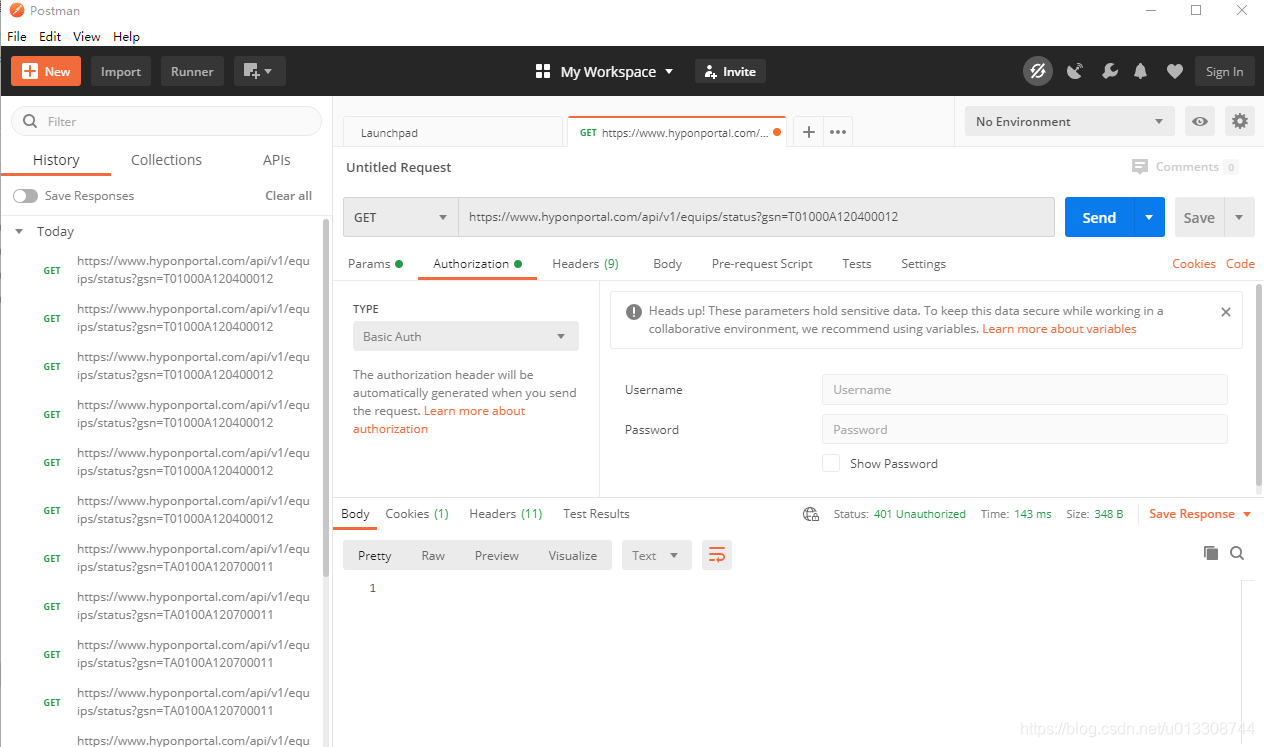
Task: Check the Show Password box
Action: (x=831, y=463)
